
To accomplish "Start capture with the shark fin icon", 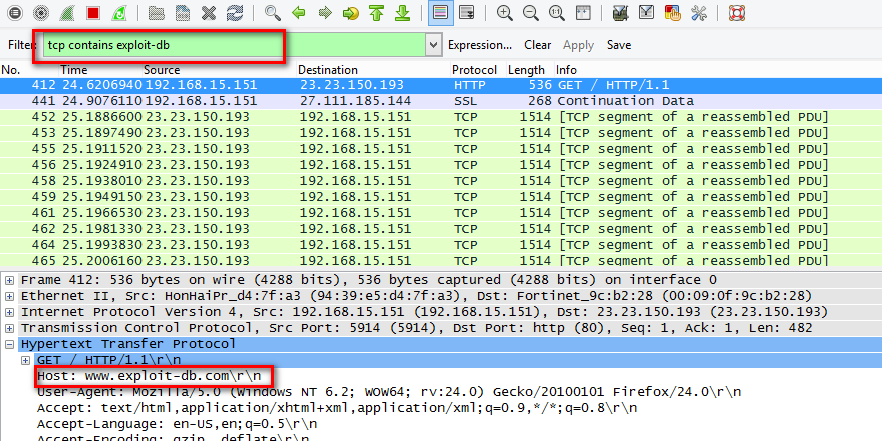I will pyautogui.click(x=67, y=12).
